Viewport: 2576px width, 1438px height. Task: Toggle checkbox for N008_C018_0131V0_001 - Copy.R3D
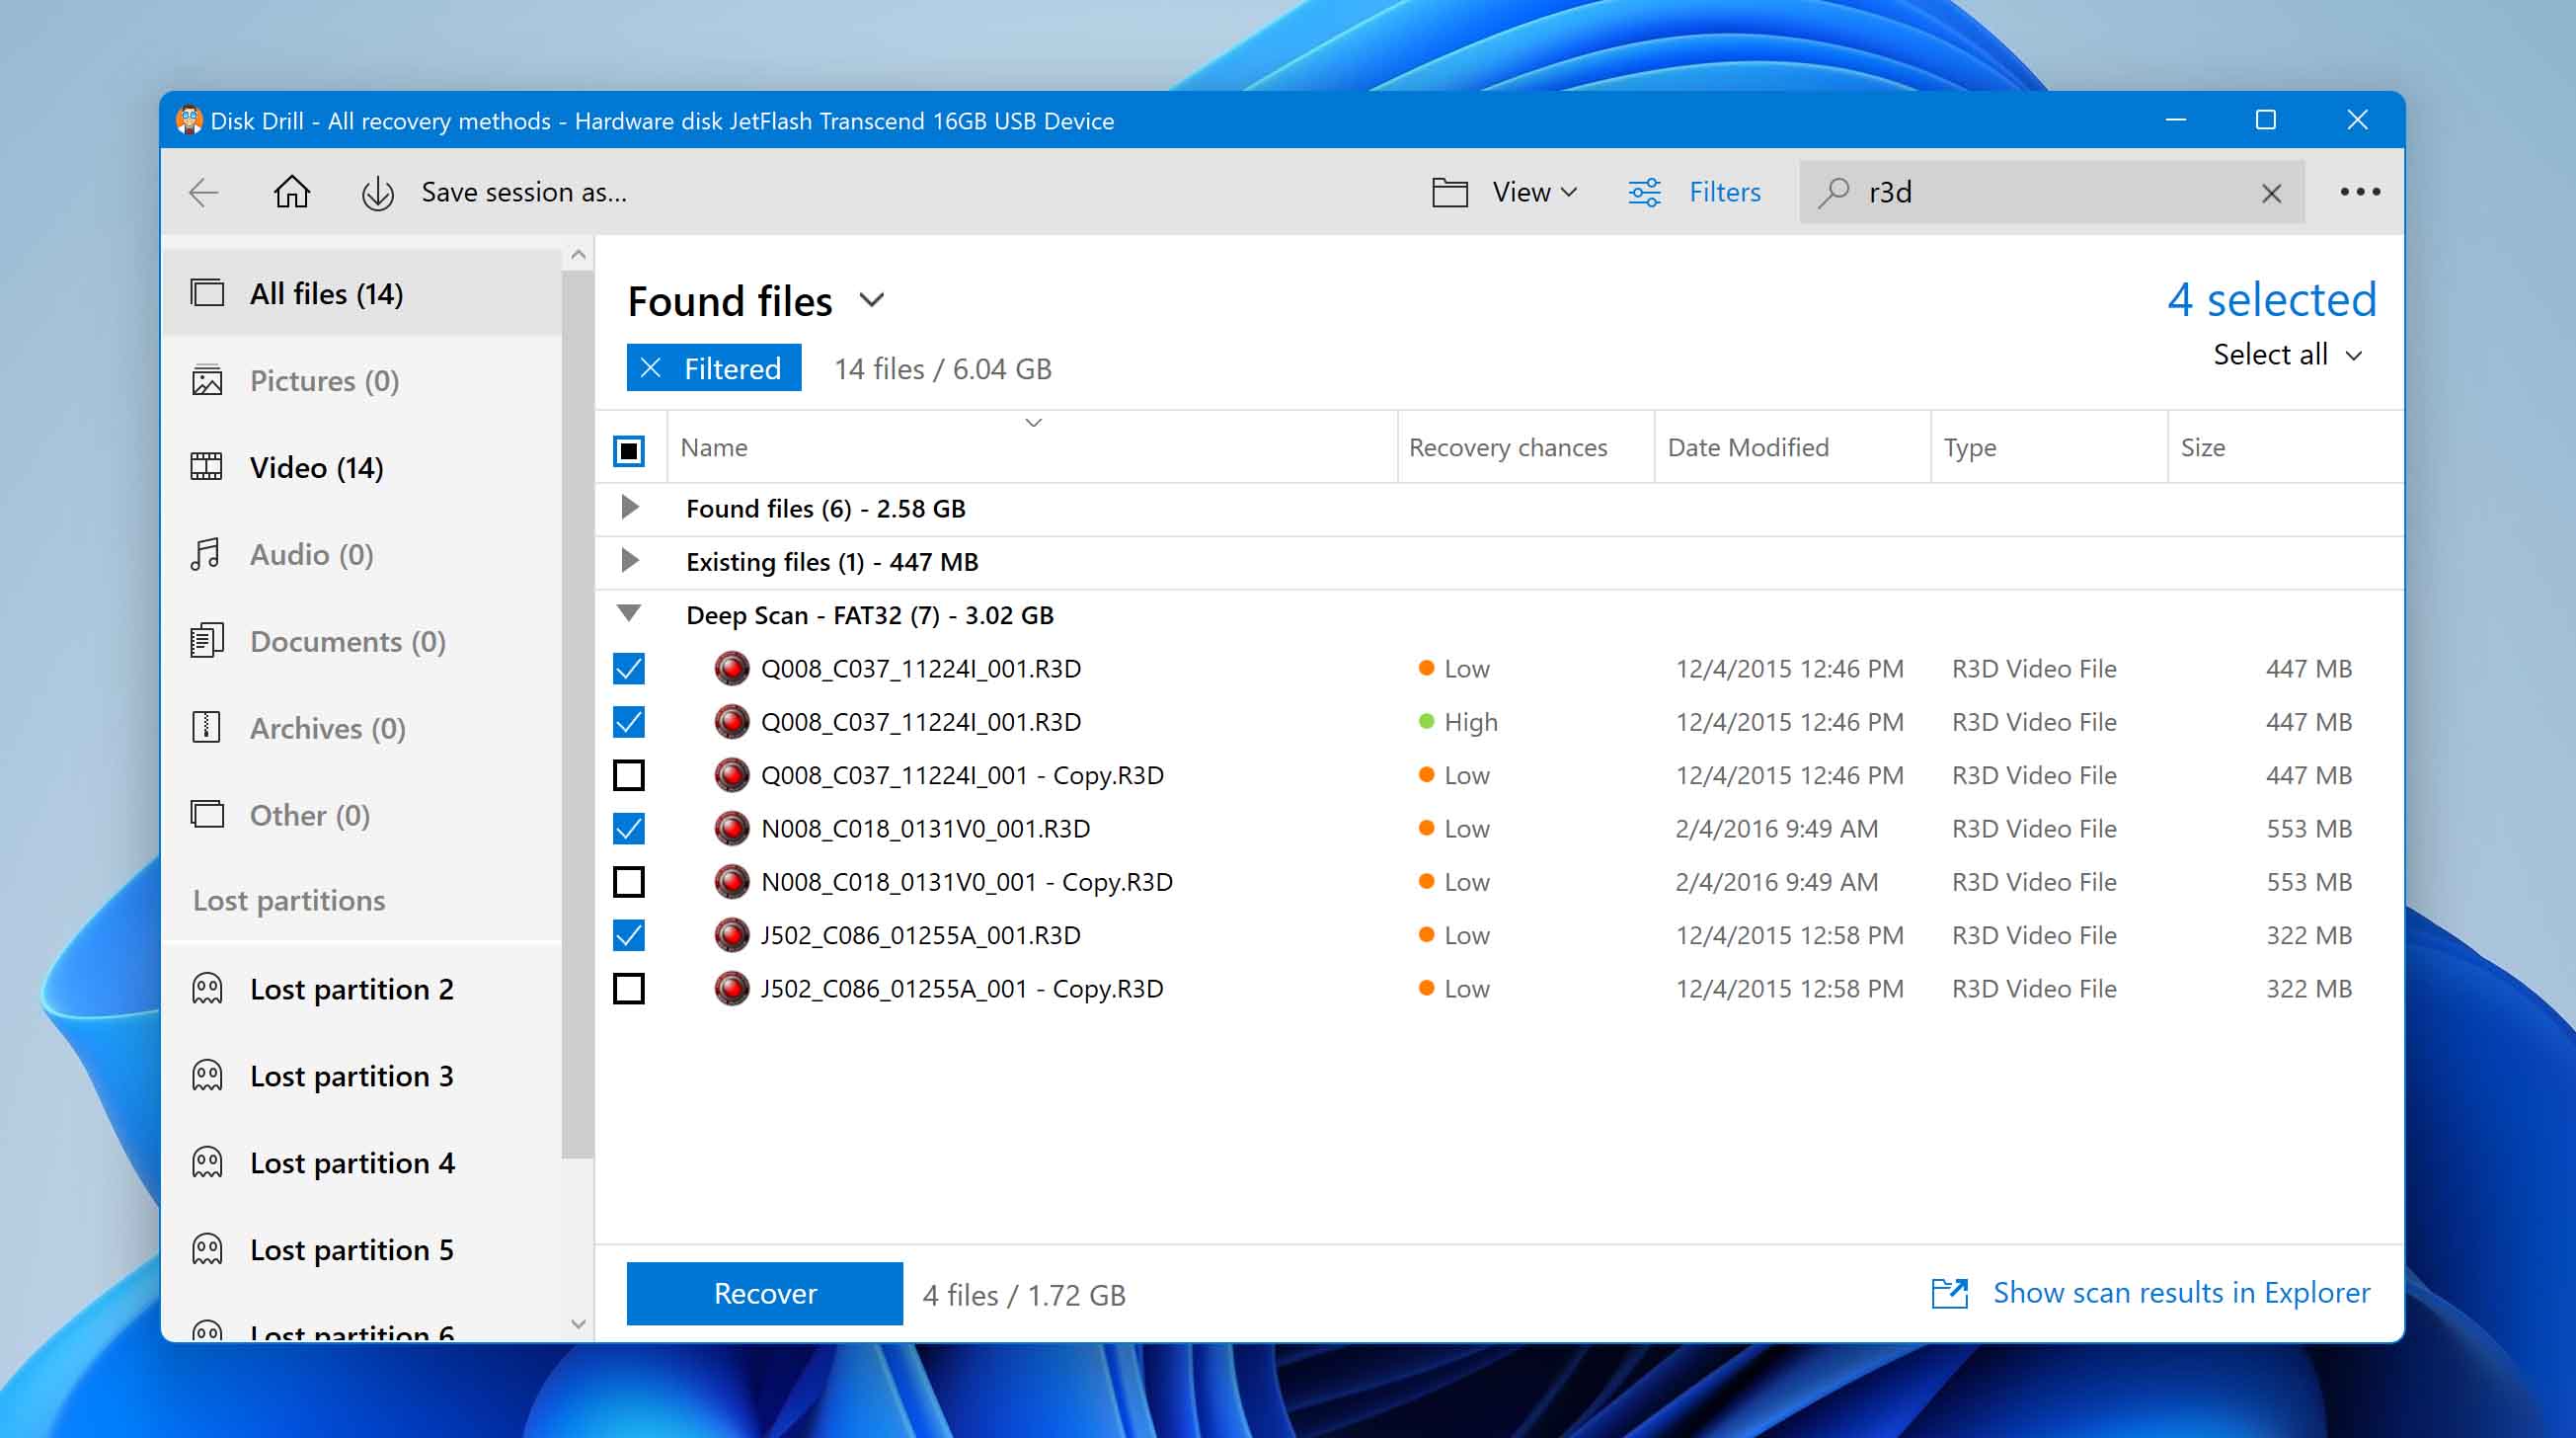(x=628, y=881)
